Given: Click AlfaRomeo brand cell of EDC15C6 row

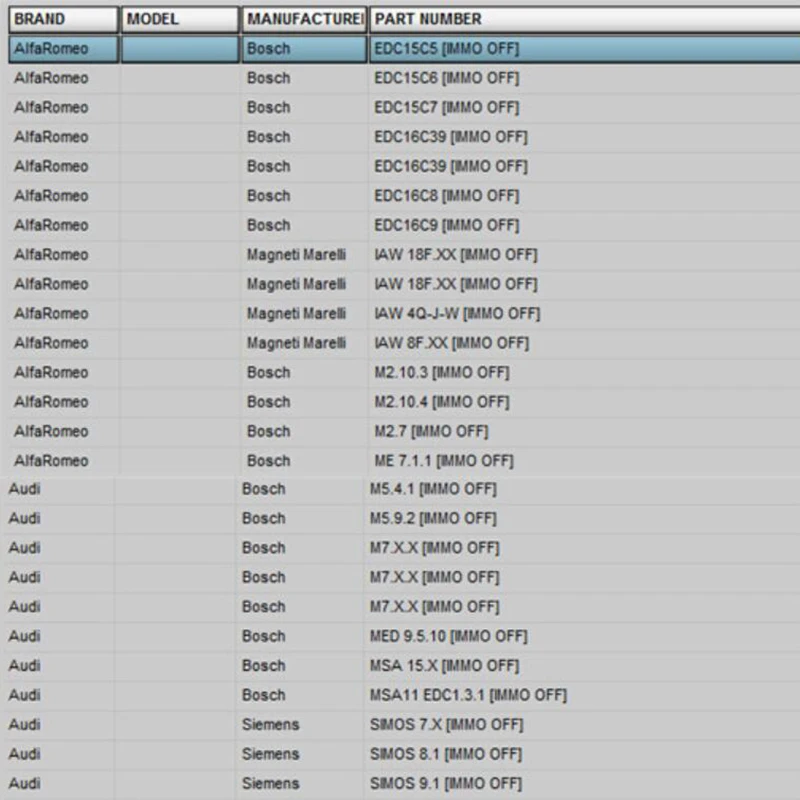Looking at the screenshot, I should click(x=51, y=79).
